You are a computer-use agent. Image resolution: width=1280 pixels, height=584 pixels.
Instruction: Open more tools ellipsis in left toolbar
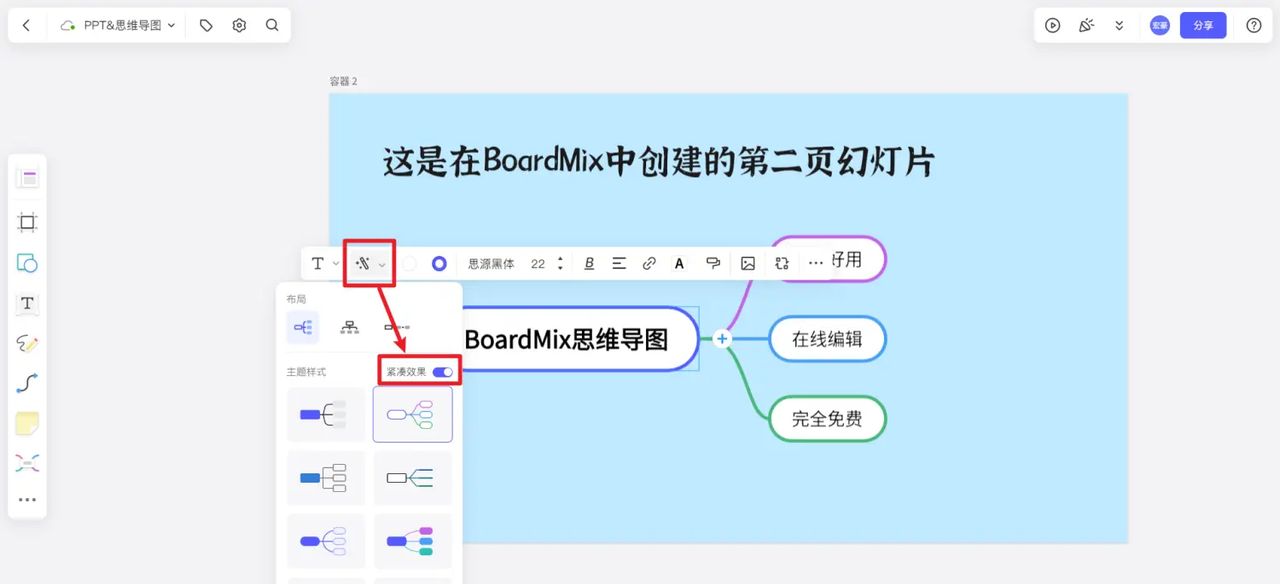coord(27,500)
